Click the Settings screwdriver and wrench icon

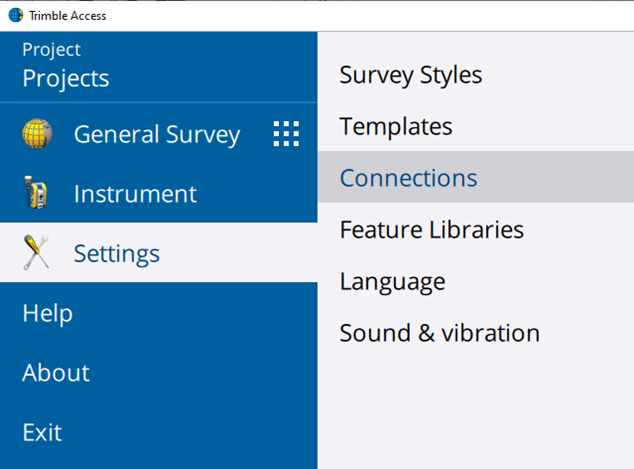[36, 252]
